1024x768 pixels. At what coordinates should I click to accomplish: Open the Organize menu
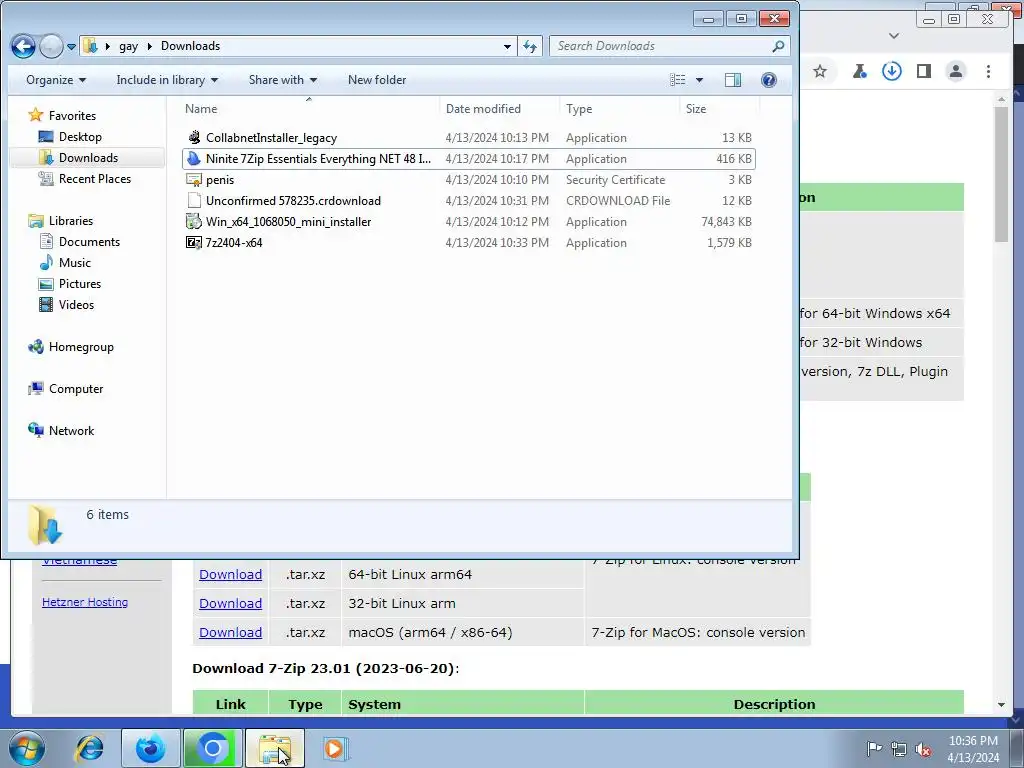pos(56,80)
